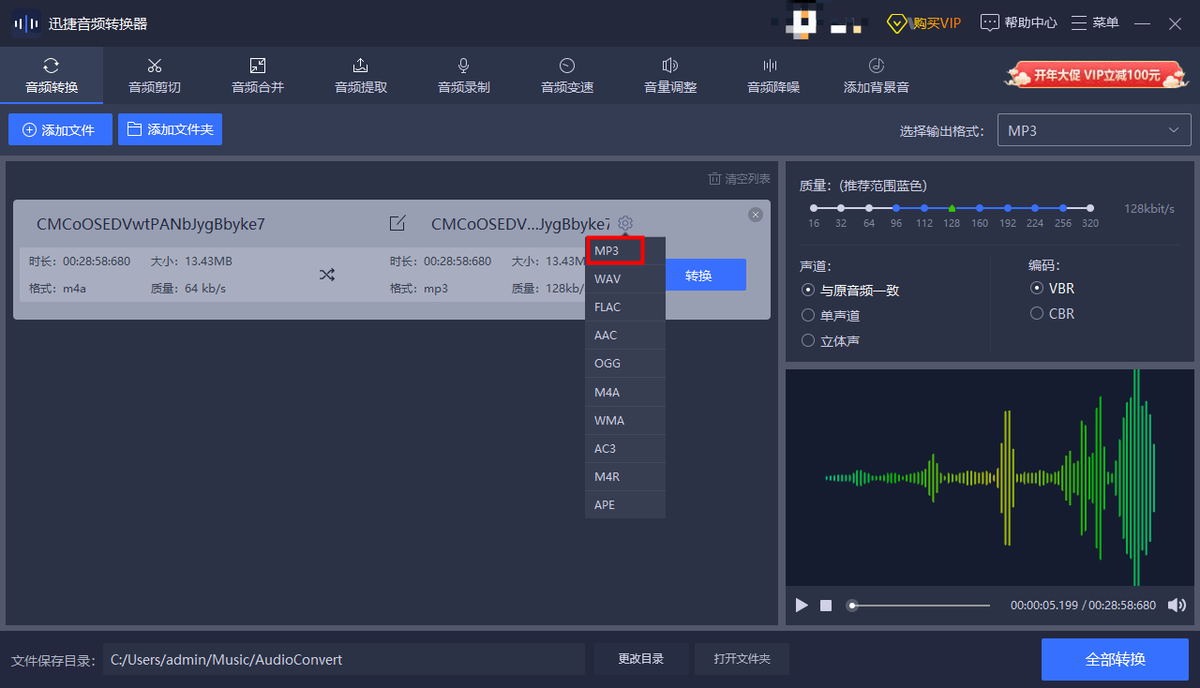Click the shuffle conversion arrows icon

[327, 274]
